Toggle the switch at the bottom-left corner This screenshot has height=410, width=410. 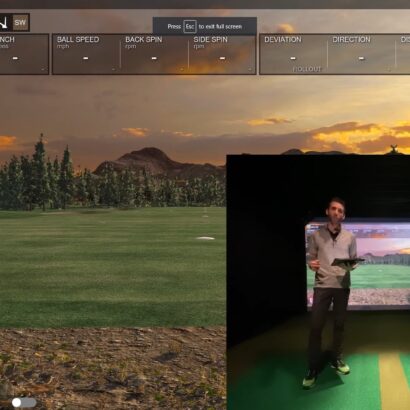(x=24, y=402)
